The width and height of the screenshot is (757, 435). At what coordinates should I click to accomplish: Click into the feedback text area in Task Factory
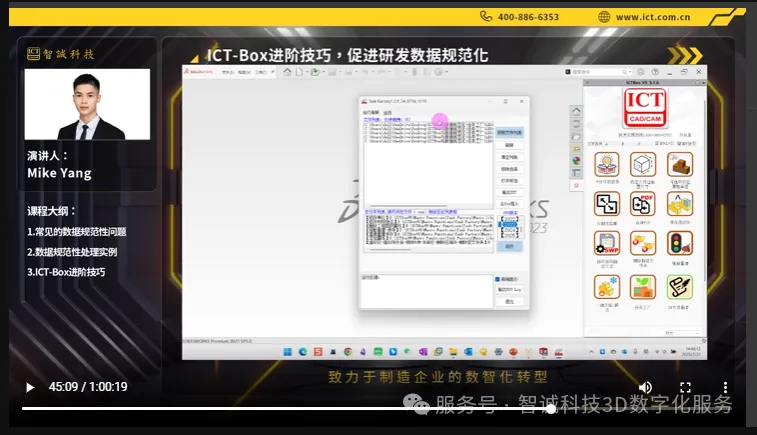pos(426,292)
